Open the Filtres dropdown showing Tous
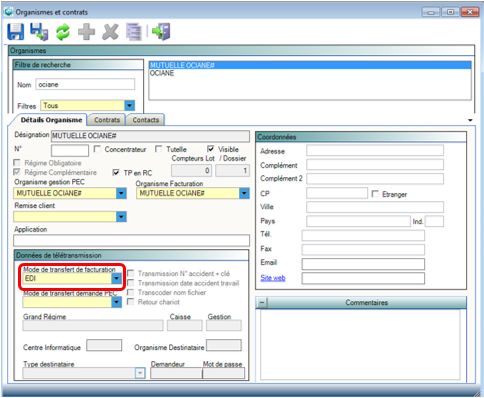484x398 pixels. [129, 106]
